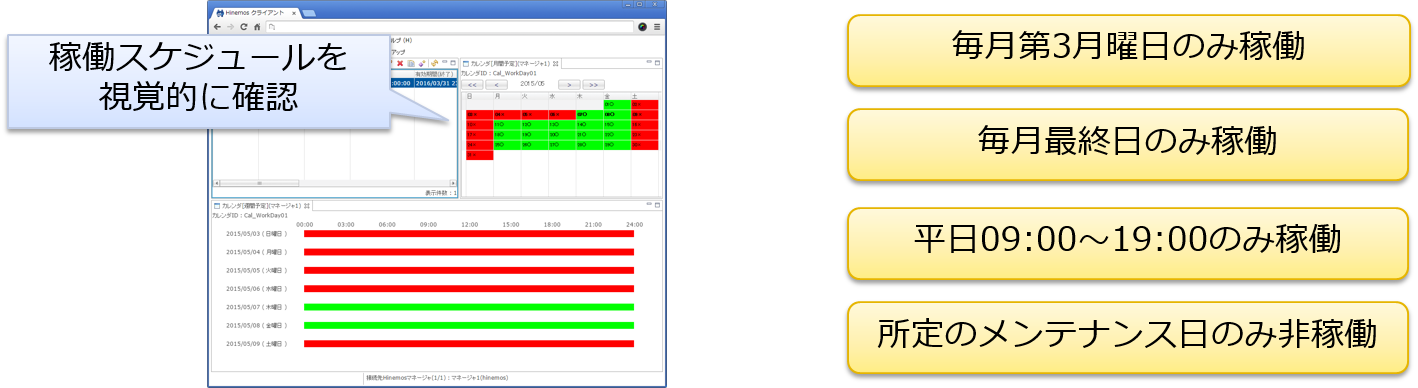
Task: Go to the browser home icon
Action: click(x=257, y=27)
